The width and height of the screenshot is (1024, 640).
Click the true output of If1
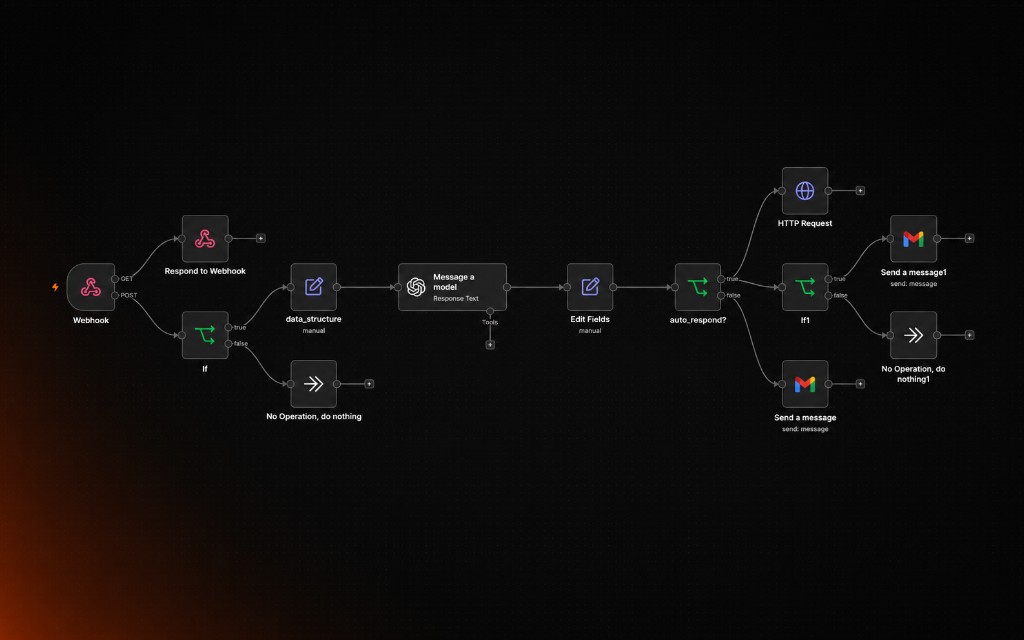click(828, 279)
